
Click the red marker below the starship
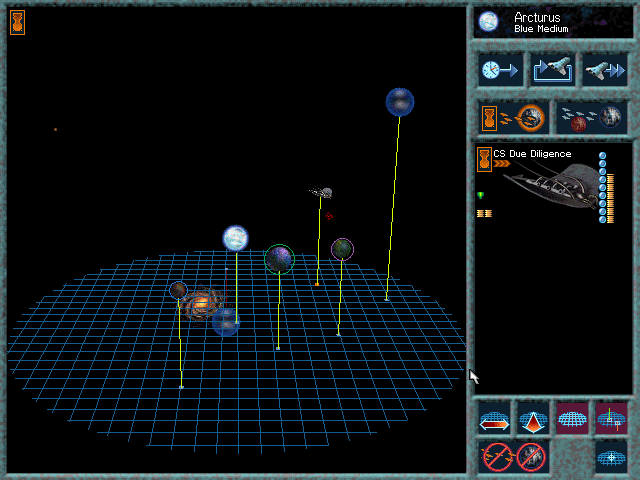click(x=329, y=216)
